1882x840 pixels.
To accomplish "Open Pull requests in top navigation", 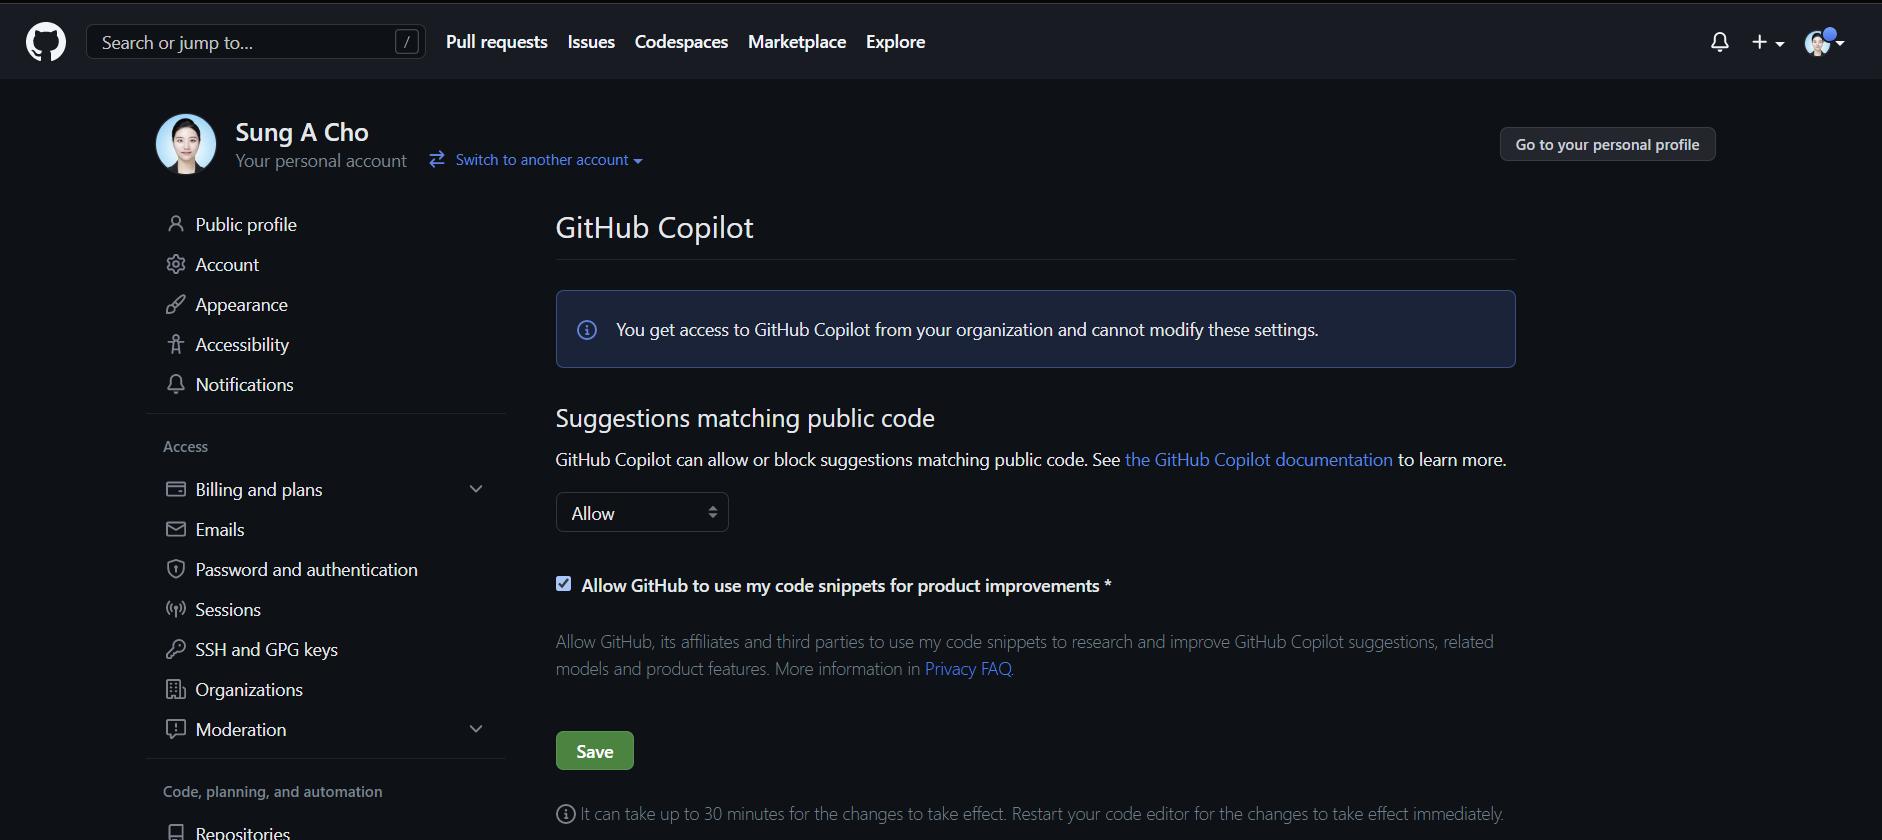I will [497, 42].
